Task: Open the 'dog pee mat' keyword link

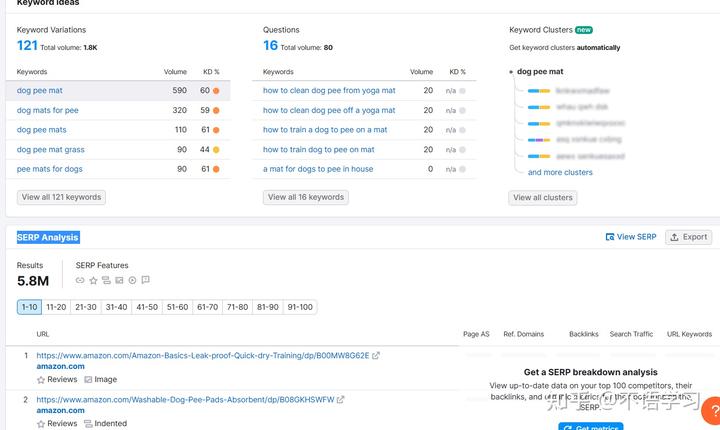Action: [39, 91]
